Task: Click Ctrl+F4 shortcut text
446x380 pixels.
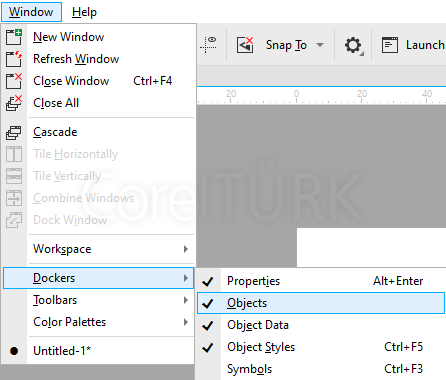Action: [x=152, y=81]
